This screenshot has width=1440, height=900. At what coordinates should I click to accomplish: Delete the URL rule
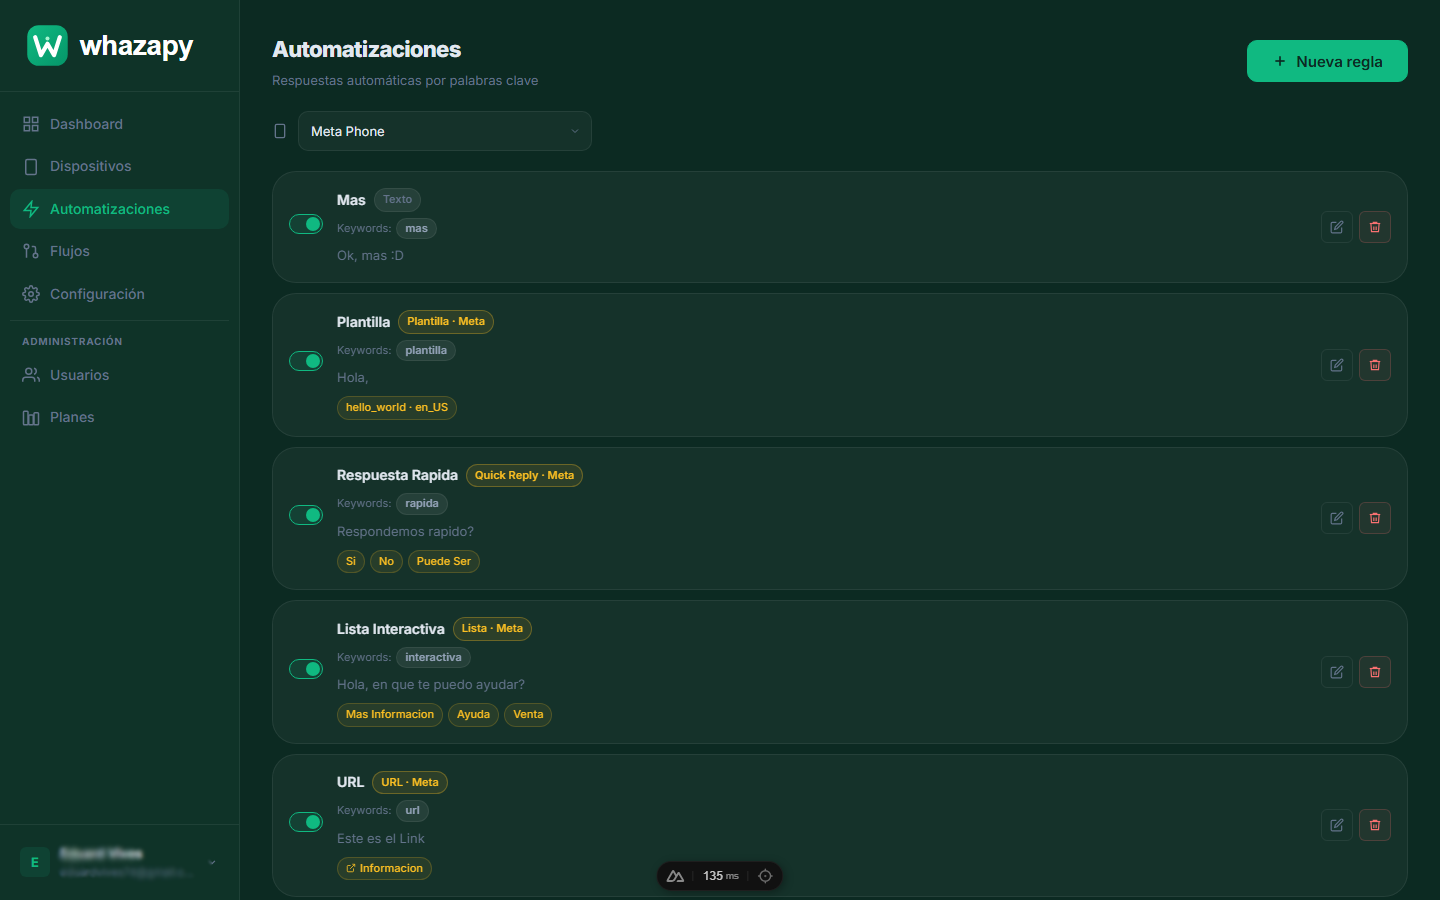point(1375,825)
